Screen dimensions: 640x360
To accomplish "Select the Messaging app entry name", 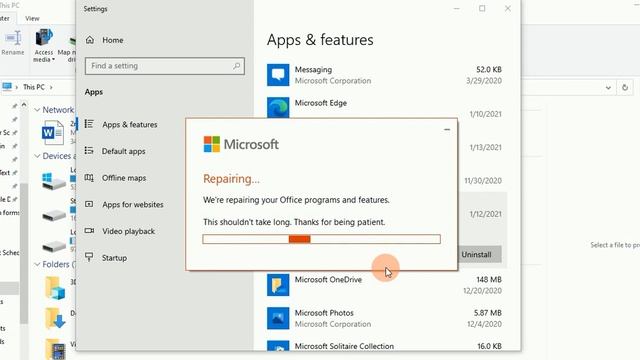I will [313, 70].
